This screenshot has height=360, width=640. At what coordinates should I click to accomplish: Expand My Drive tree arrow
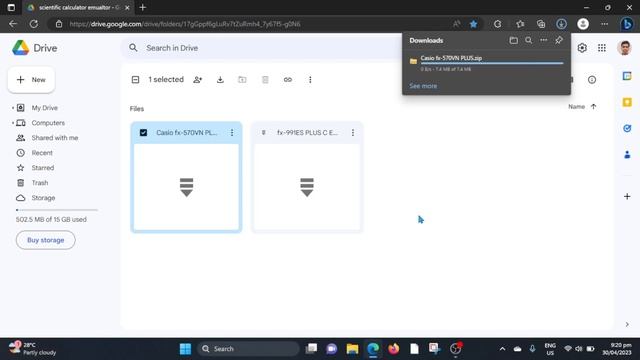pos(13,108)
